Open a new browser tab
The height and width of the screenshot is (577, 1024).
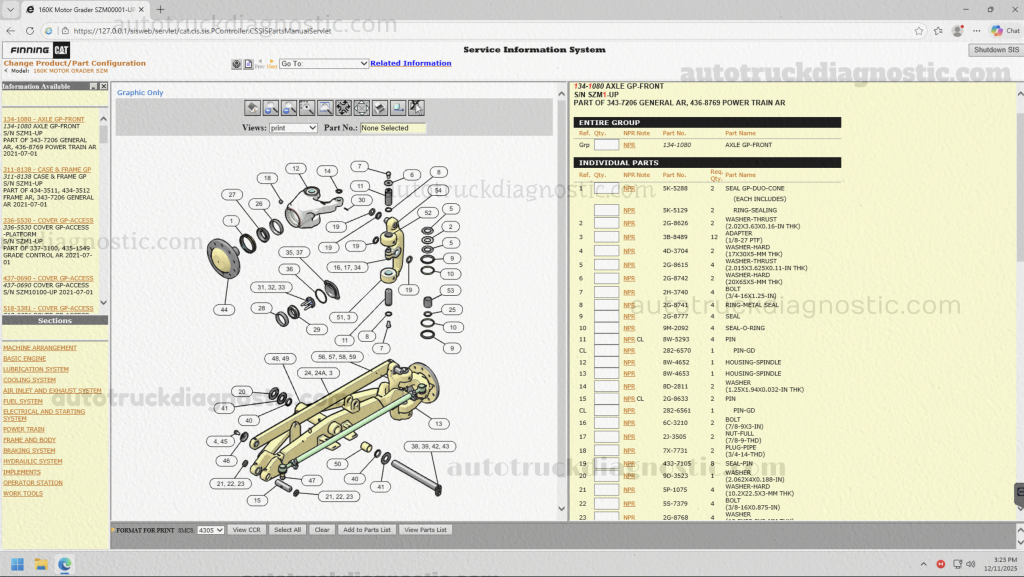click(160, 10)
